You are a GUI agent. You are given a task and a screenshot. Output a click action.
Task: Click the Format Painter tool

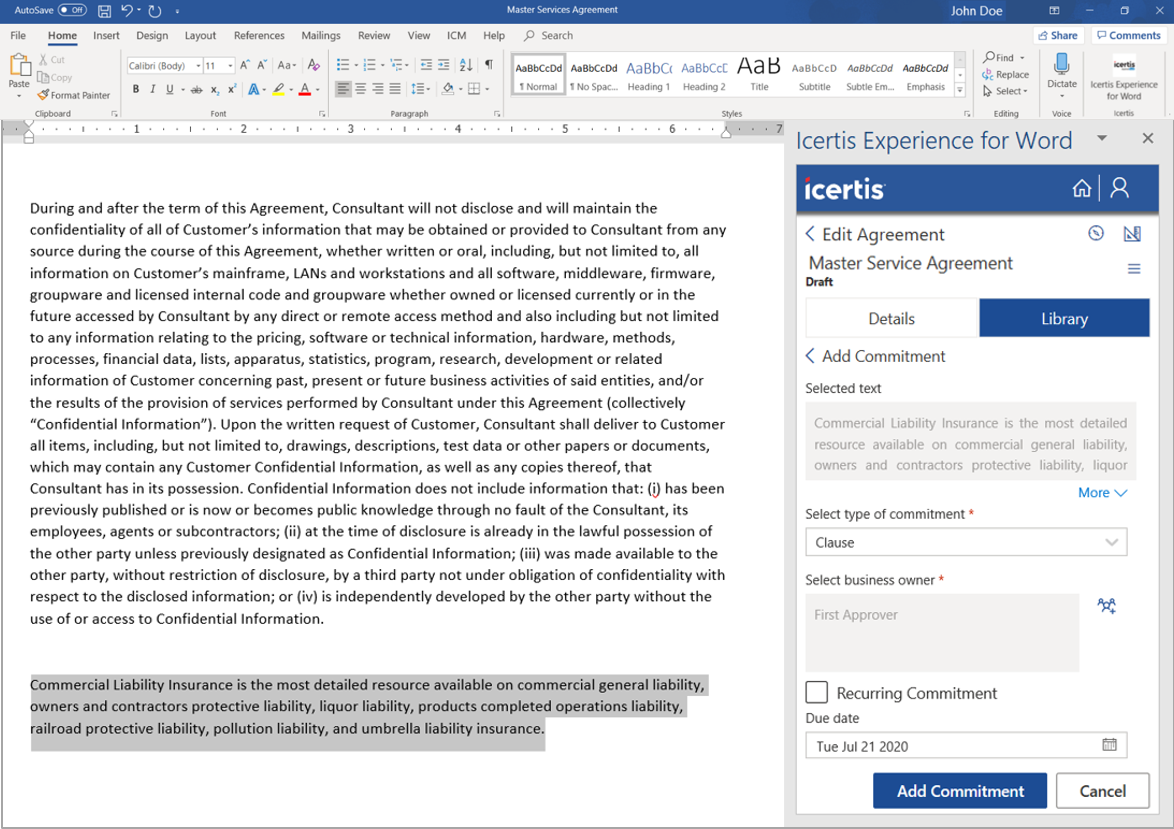click(x=74, y=95)
